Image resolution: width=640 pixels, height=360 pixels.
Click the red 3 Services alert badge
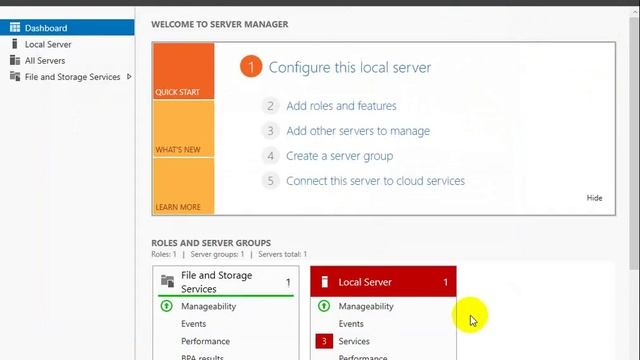tap(324, 341)
